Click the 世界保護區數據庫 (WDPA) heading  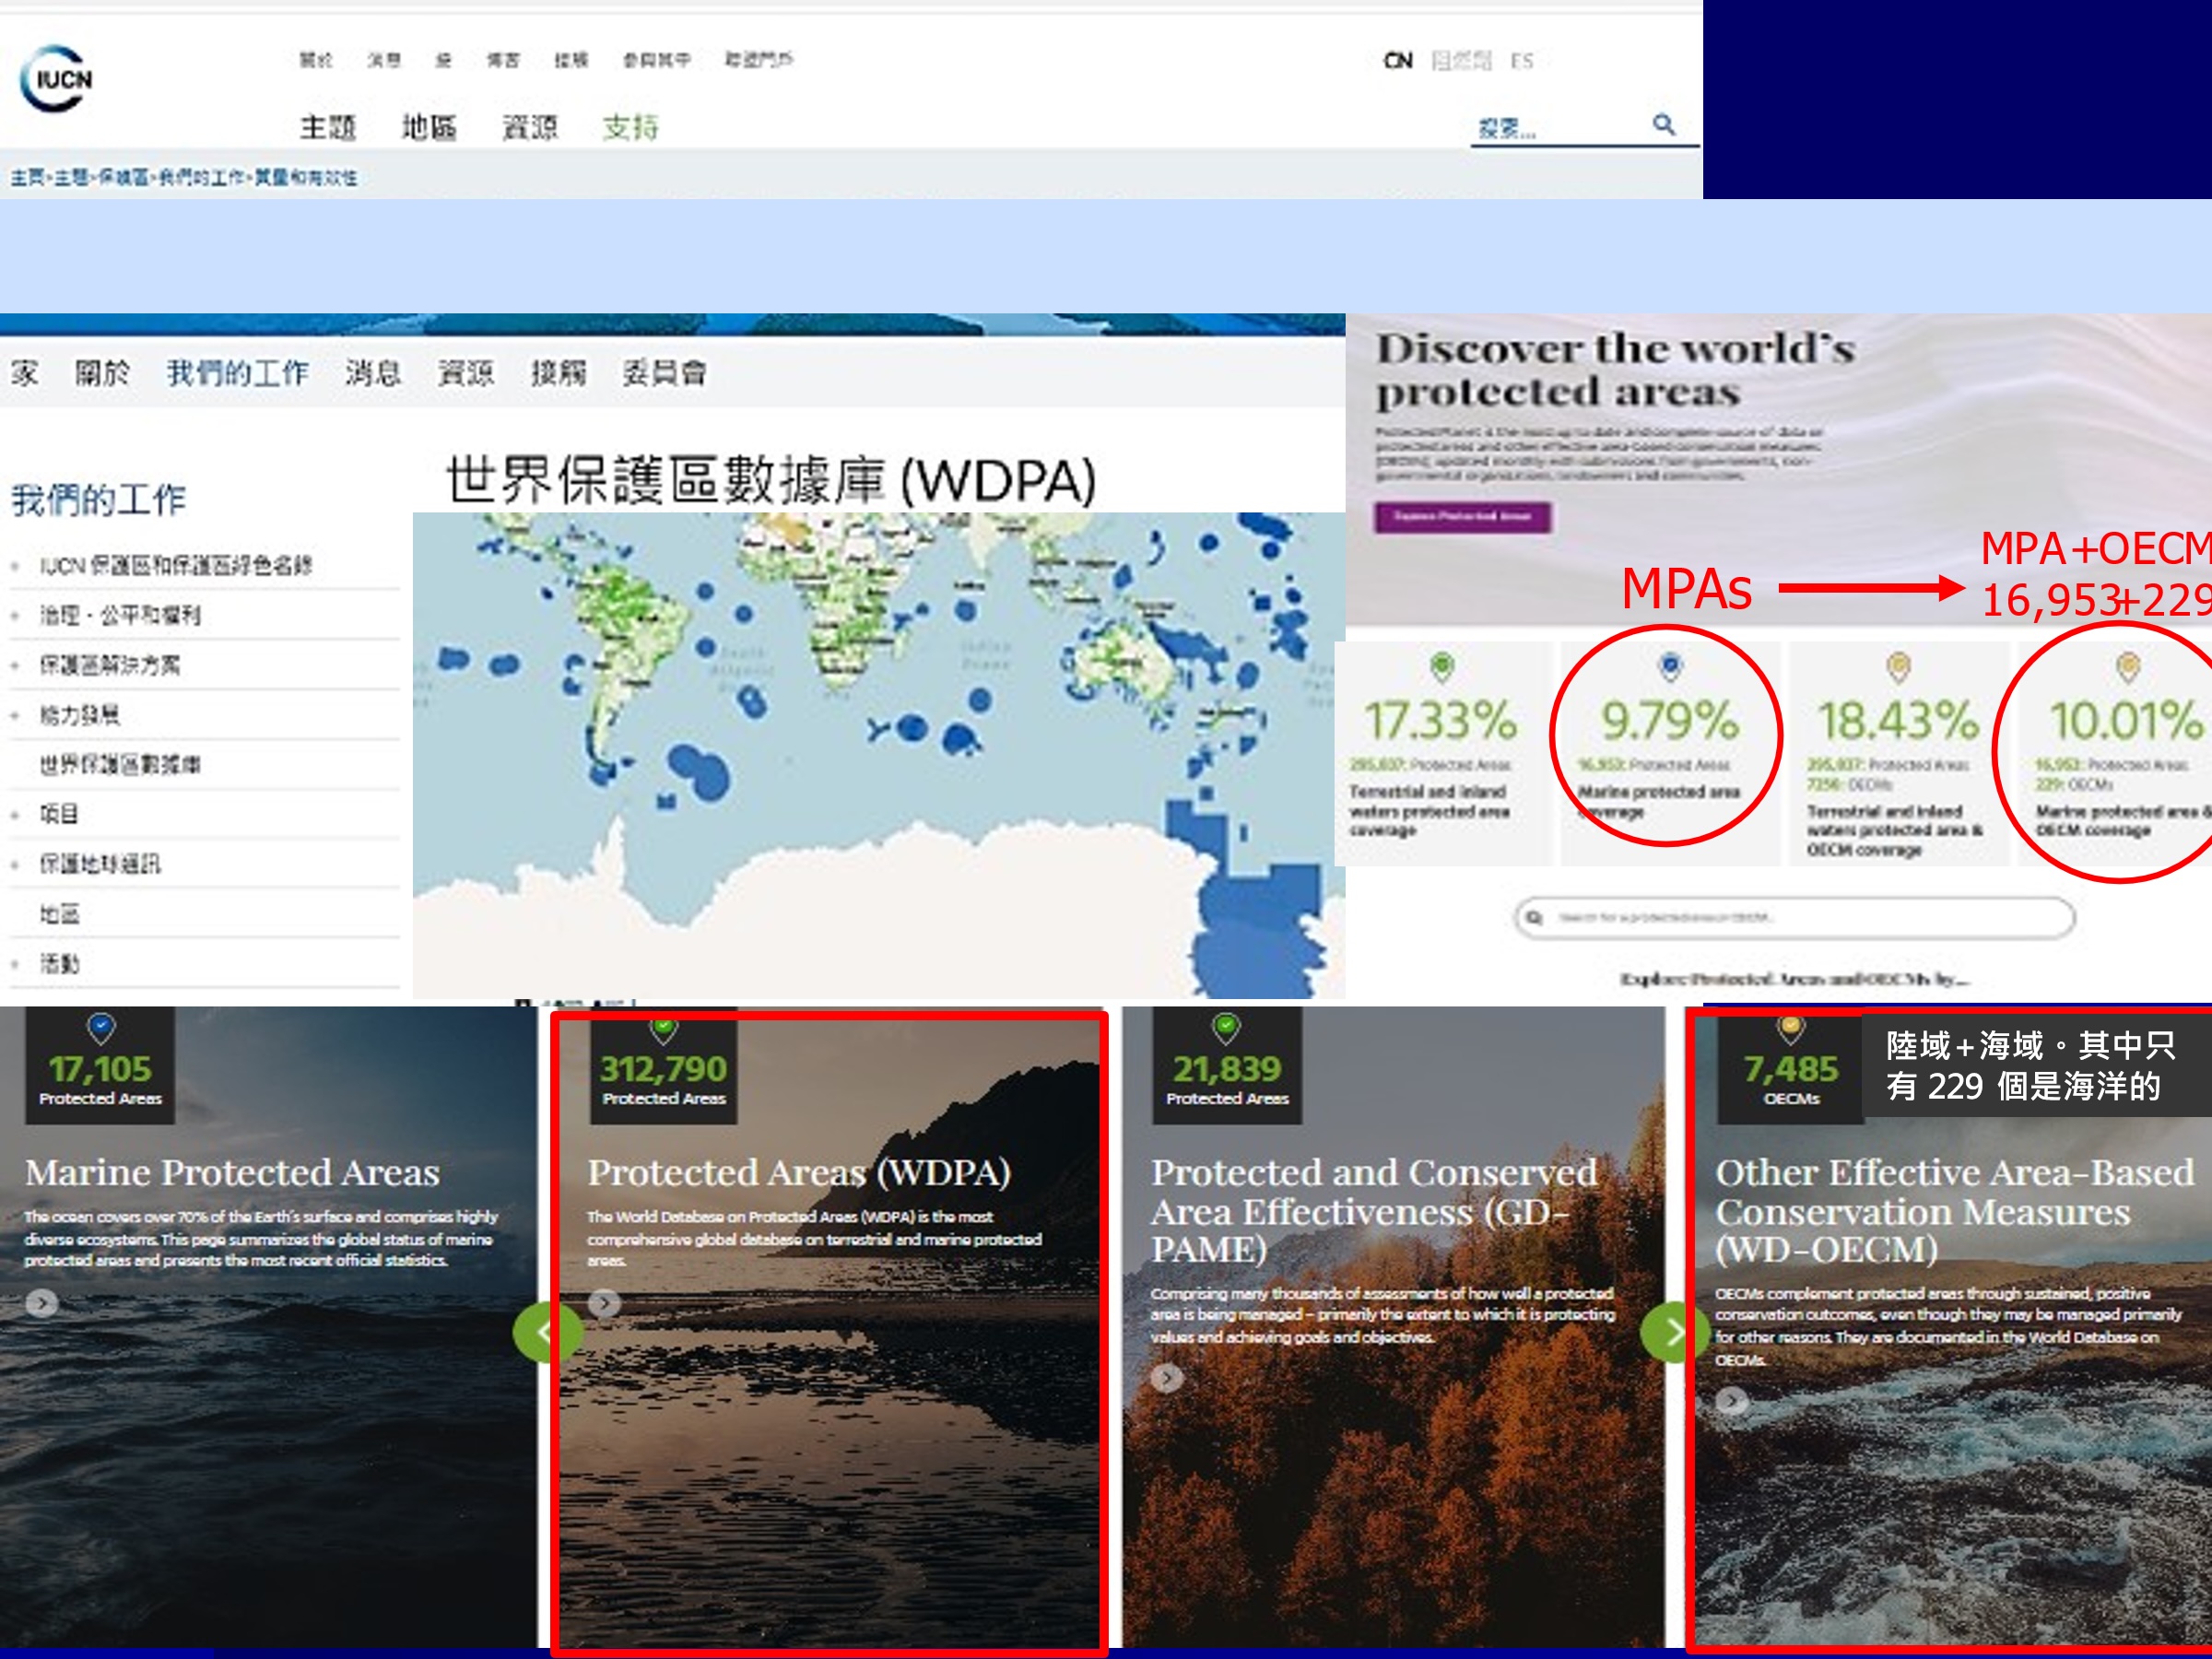(771, 480)
